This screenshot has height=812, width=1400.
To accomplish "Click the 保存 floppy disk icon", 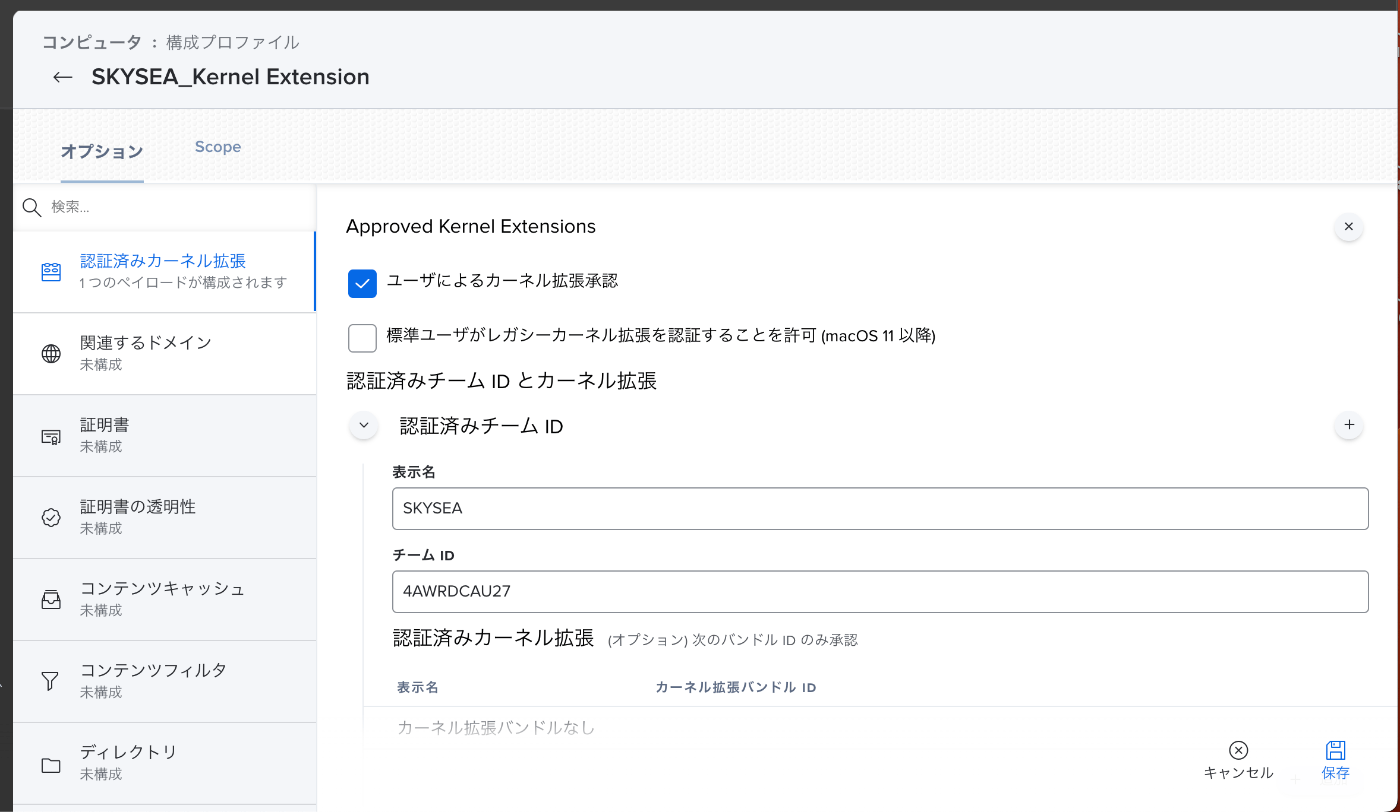I will [x=1335, y=751].
